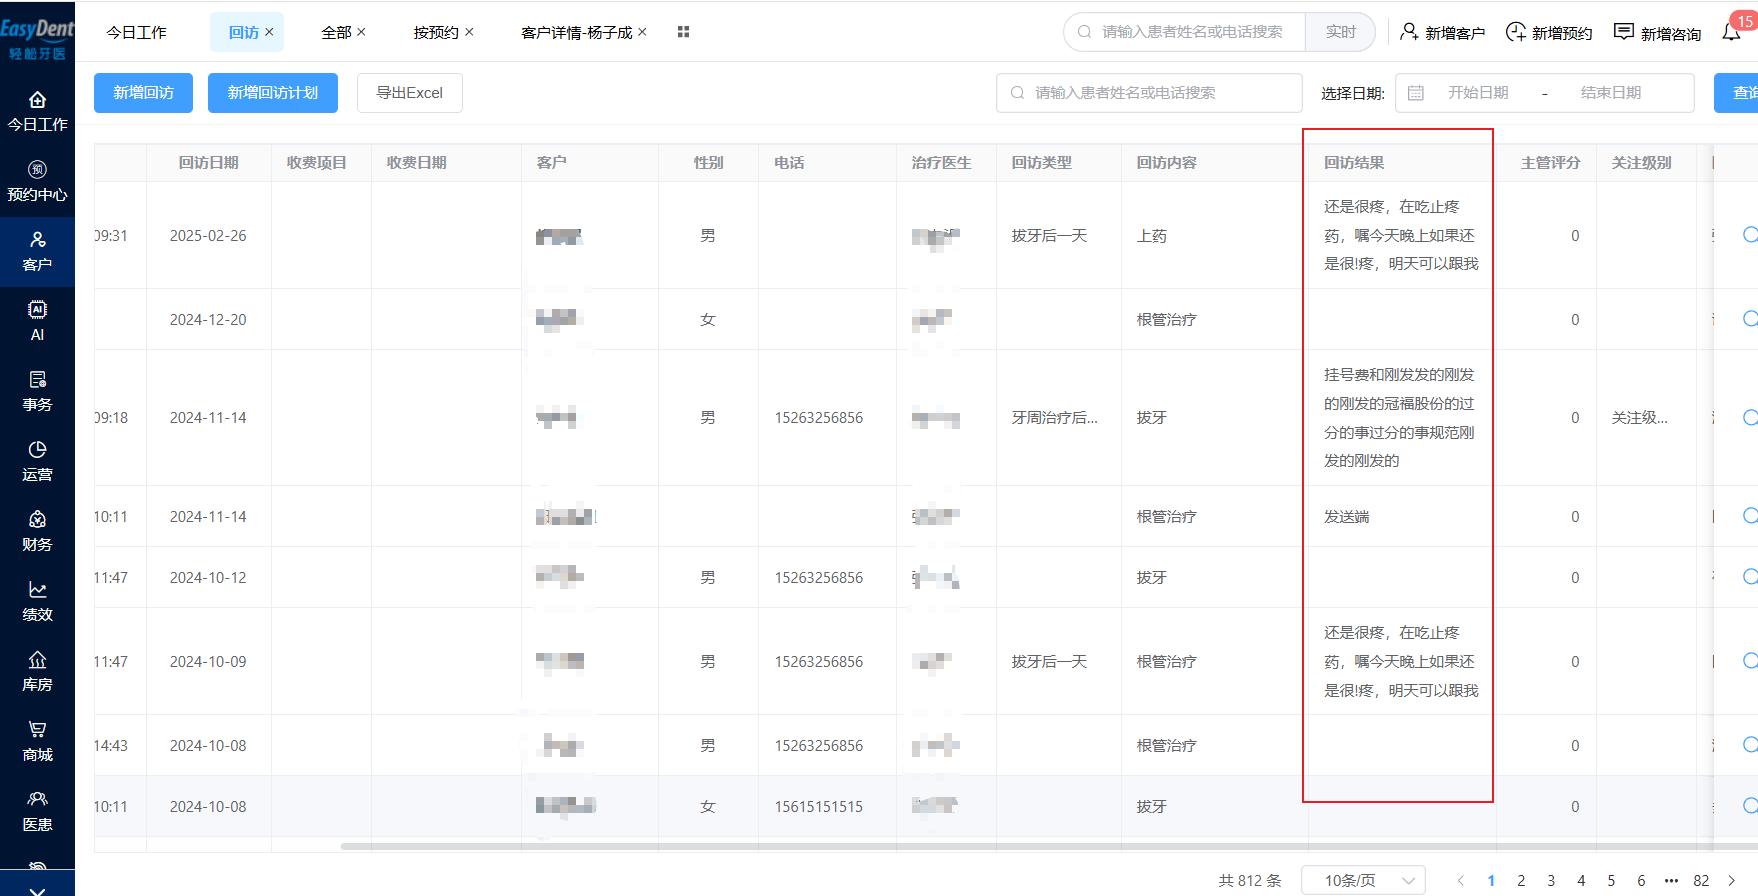Select the 2024-10-12 row radio circle
Image resolution: width=1758 pixels, height=896 pixels.
tap(1750, 576)
